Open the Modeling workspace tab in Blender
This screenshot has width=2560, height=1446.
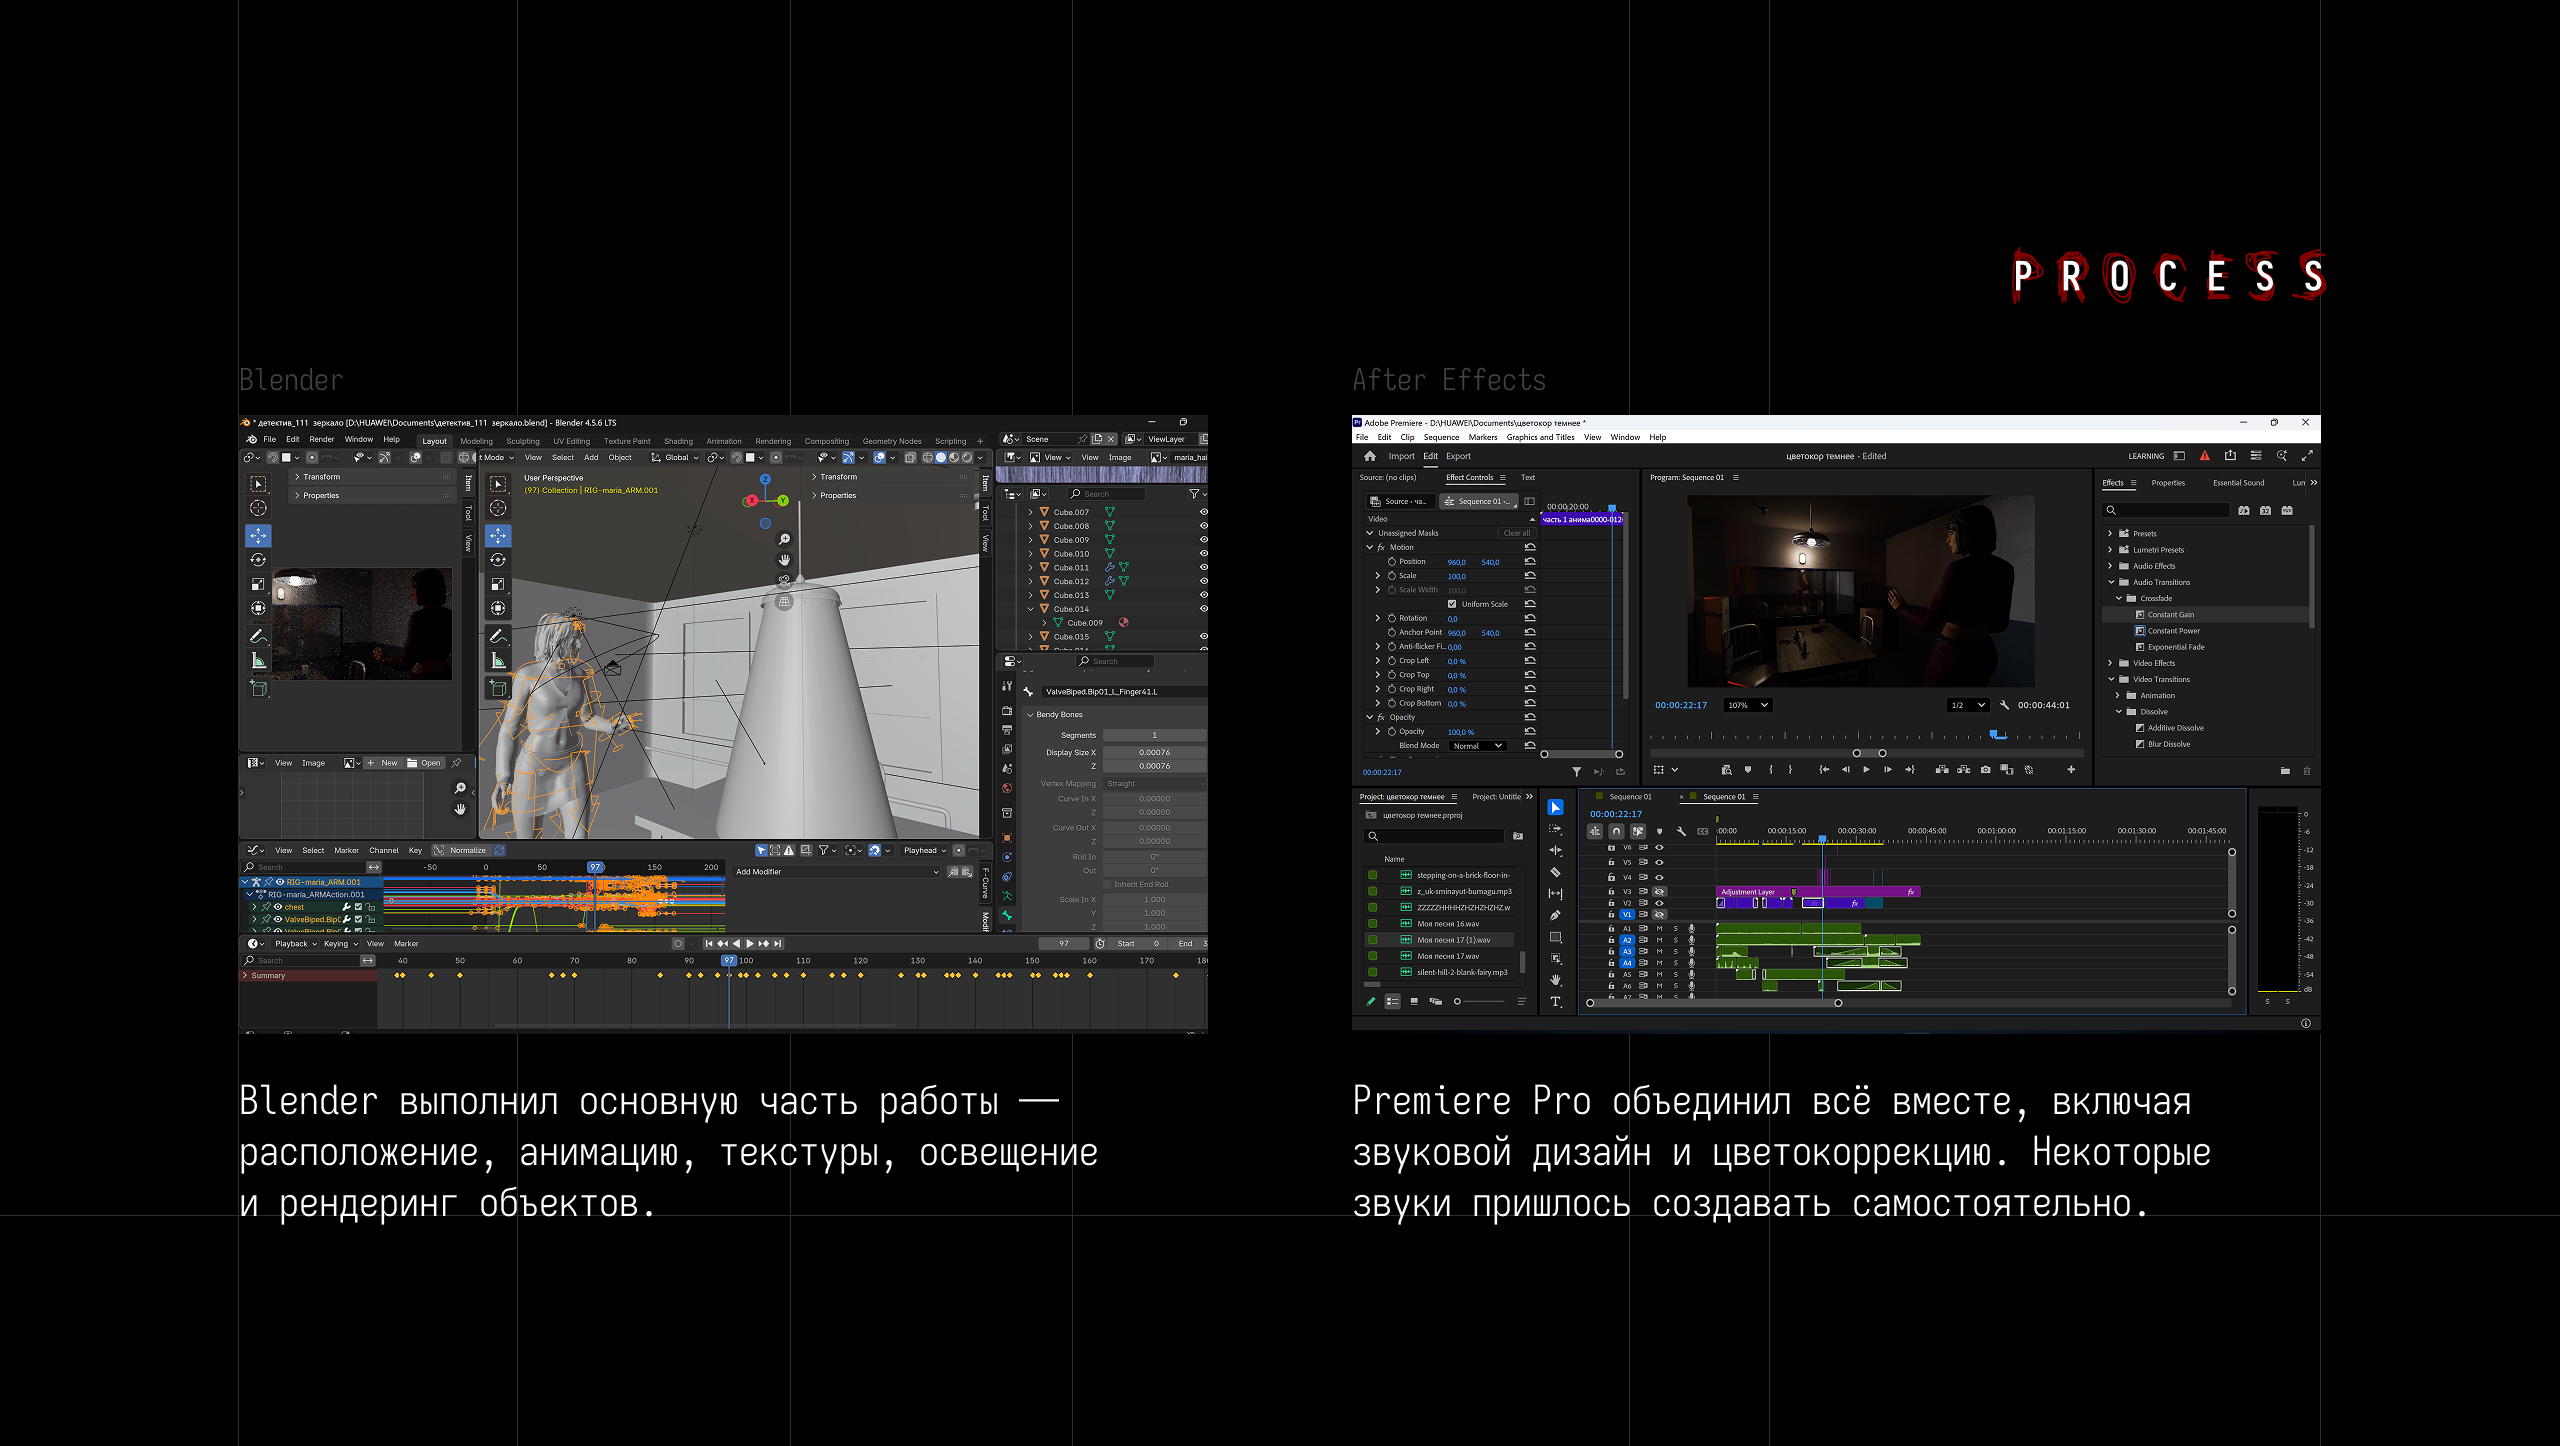tap(476, 441)
